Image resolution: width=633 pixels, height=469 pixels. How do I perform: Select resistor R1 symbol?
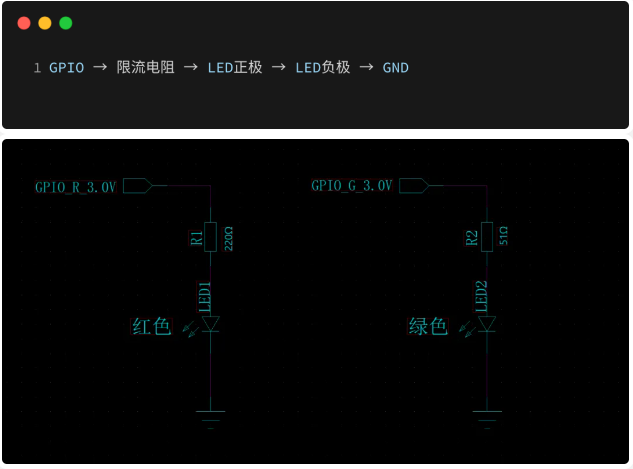[210, 237]
